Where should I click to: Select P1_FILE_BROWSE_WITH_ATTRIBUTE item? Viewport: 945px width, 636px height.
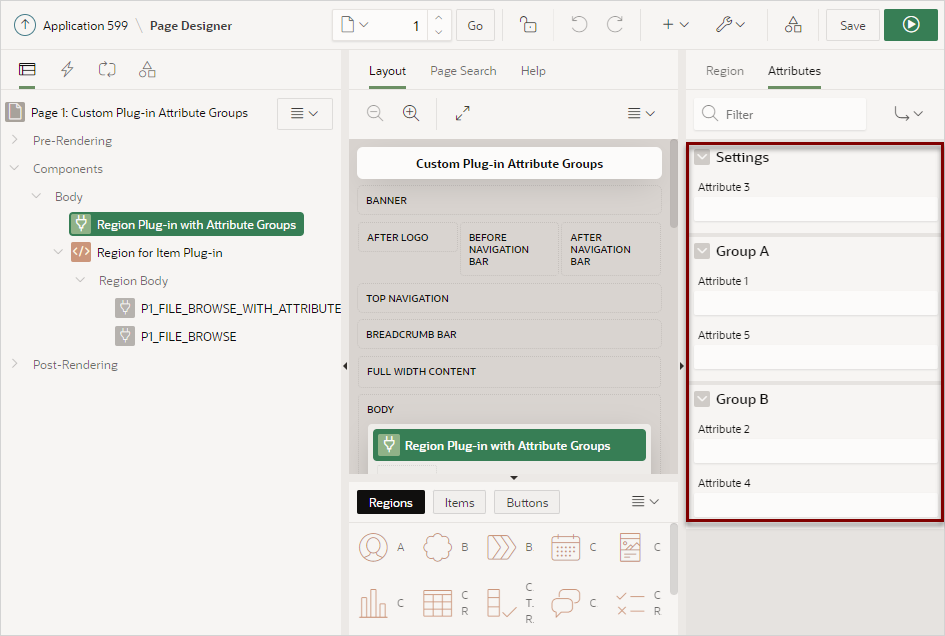tap(240, 309)
